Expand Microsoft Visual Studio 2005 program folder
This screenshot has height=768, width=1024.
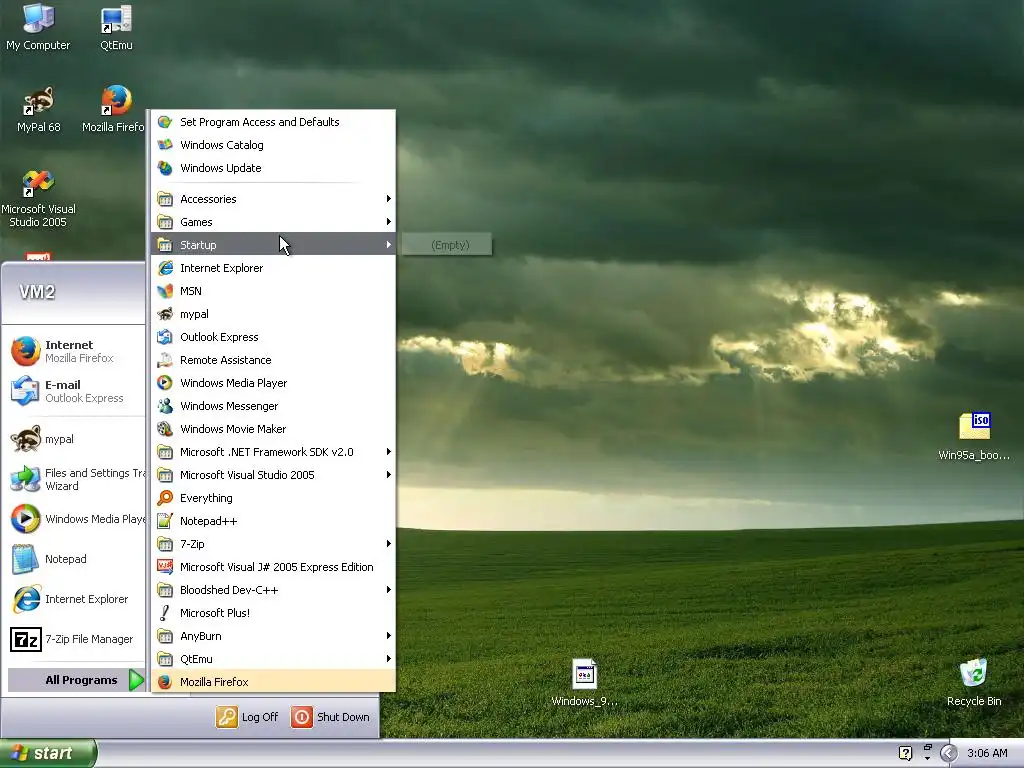pos(273,475)
